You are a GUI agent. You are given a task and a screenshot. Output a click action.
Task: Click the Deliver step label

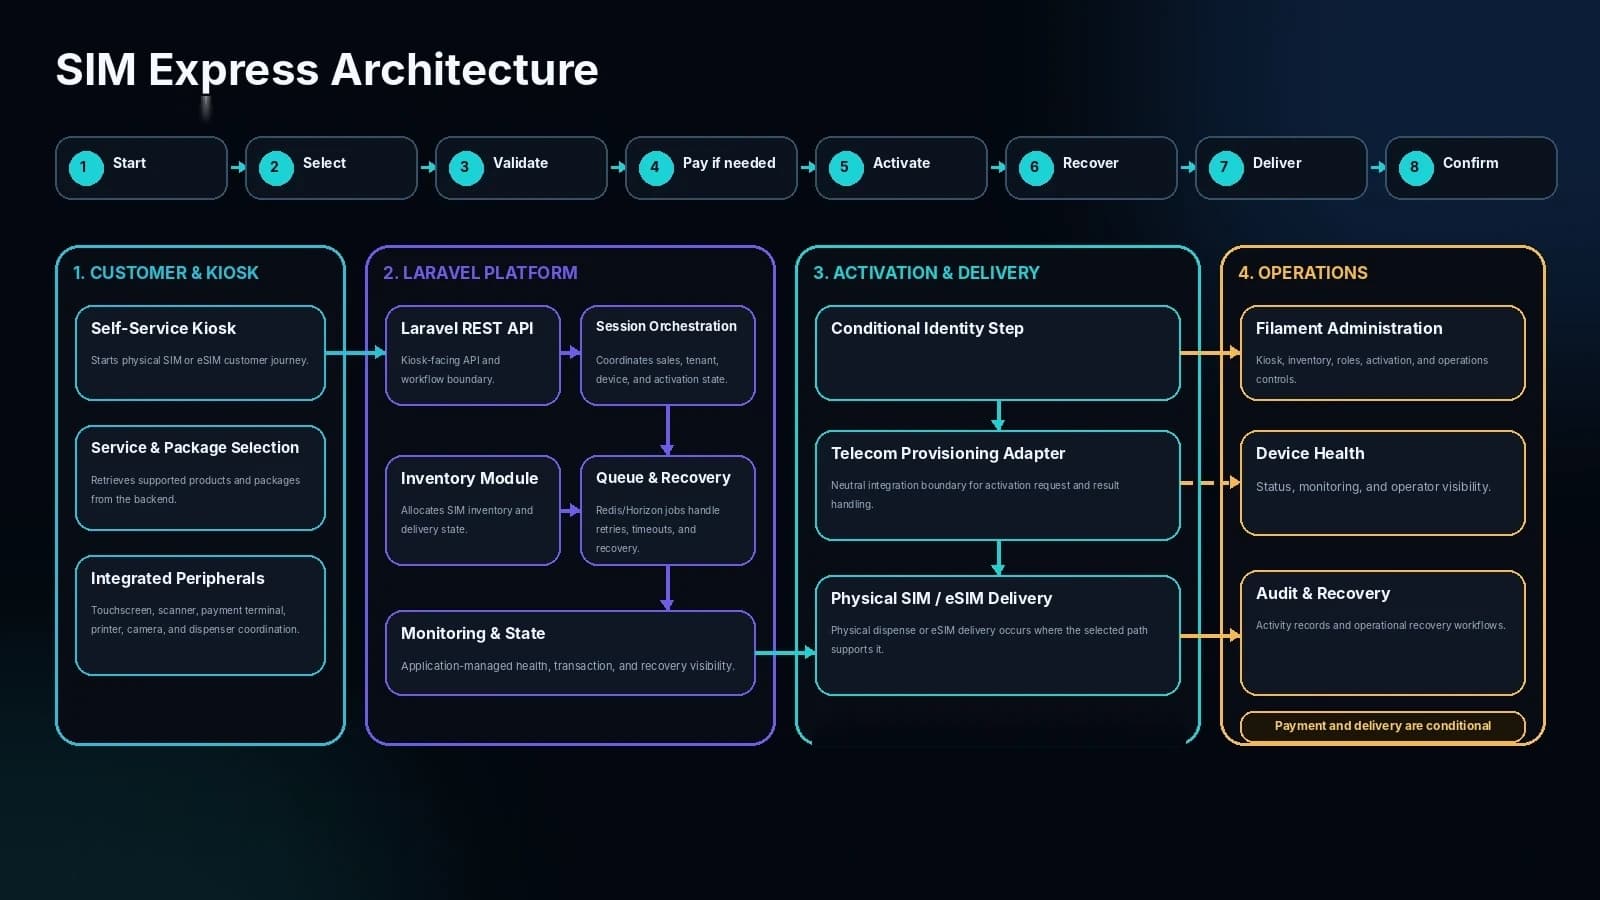click(x=1277, y=163)
